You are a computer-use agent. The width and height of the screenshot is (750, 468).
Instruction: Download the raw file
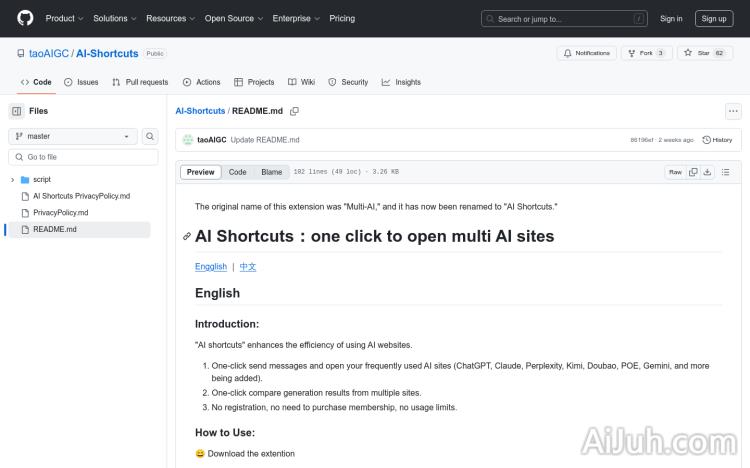tap(708, 172)
